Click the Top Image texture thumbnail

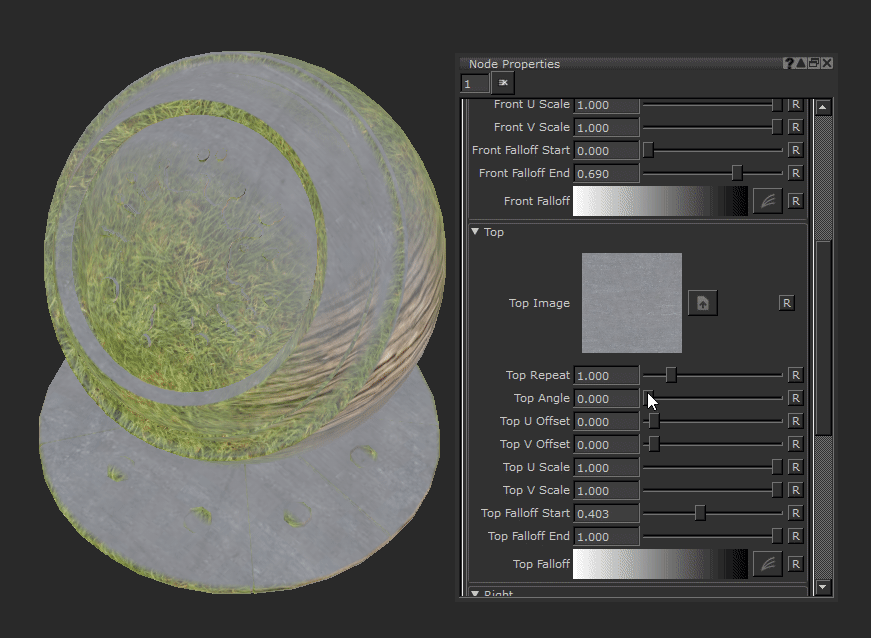pos(632,303)
